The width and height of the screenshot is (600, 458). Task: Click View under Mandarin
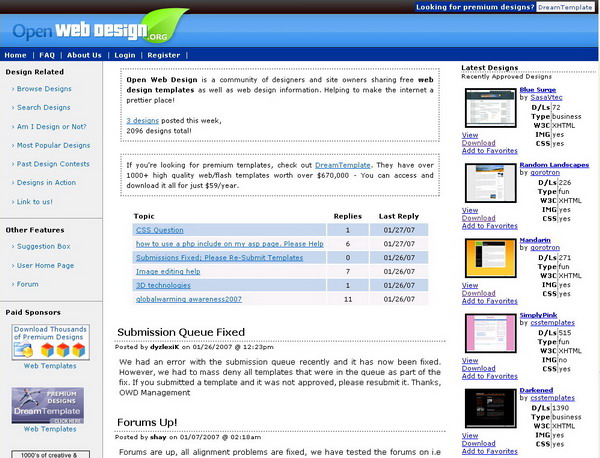(470, 285)
